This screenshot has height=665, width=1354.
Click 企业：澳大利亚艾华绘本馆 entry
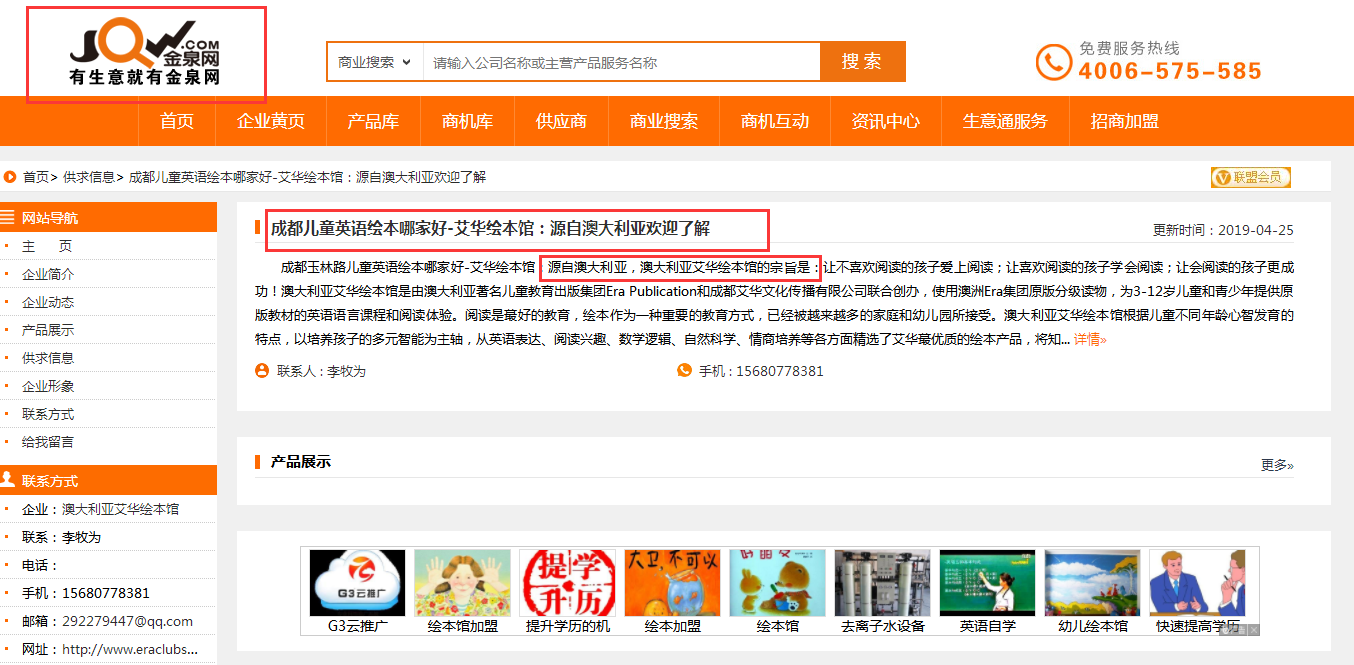[100, 509]
